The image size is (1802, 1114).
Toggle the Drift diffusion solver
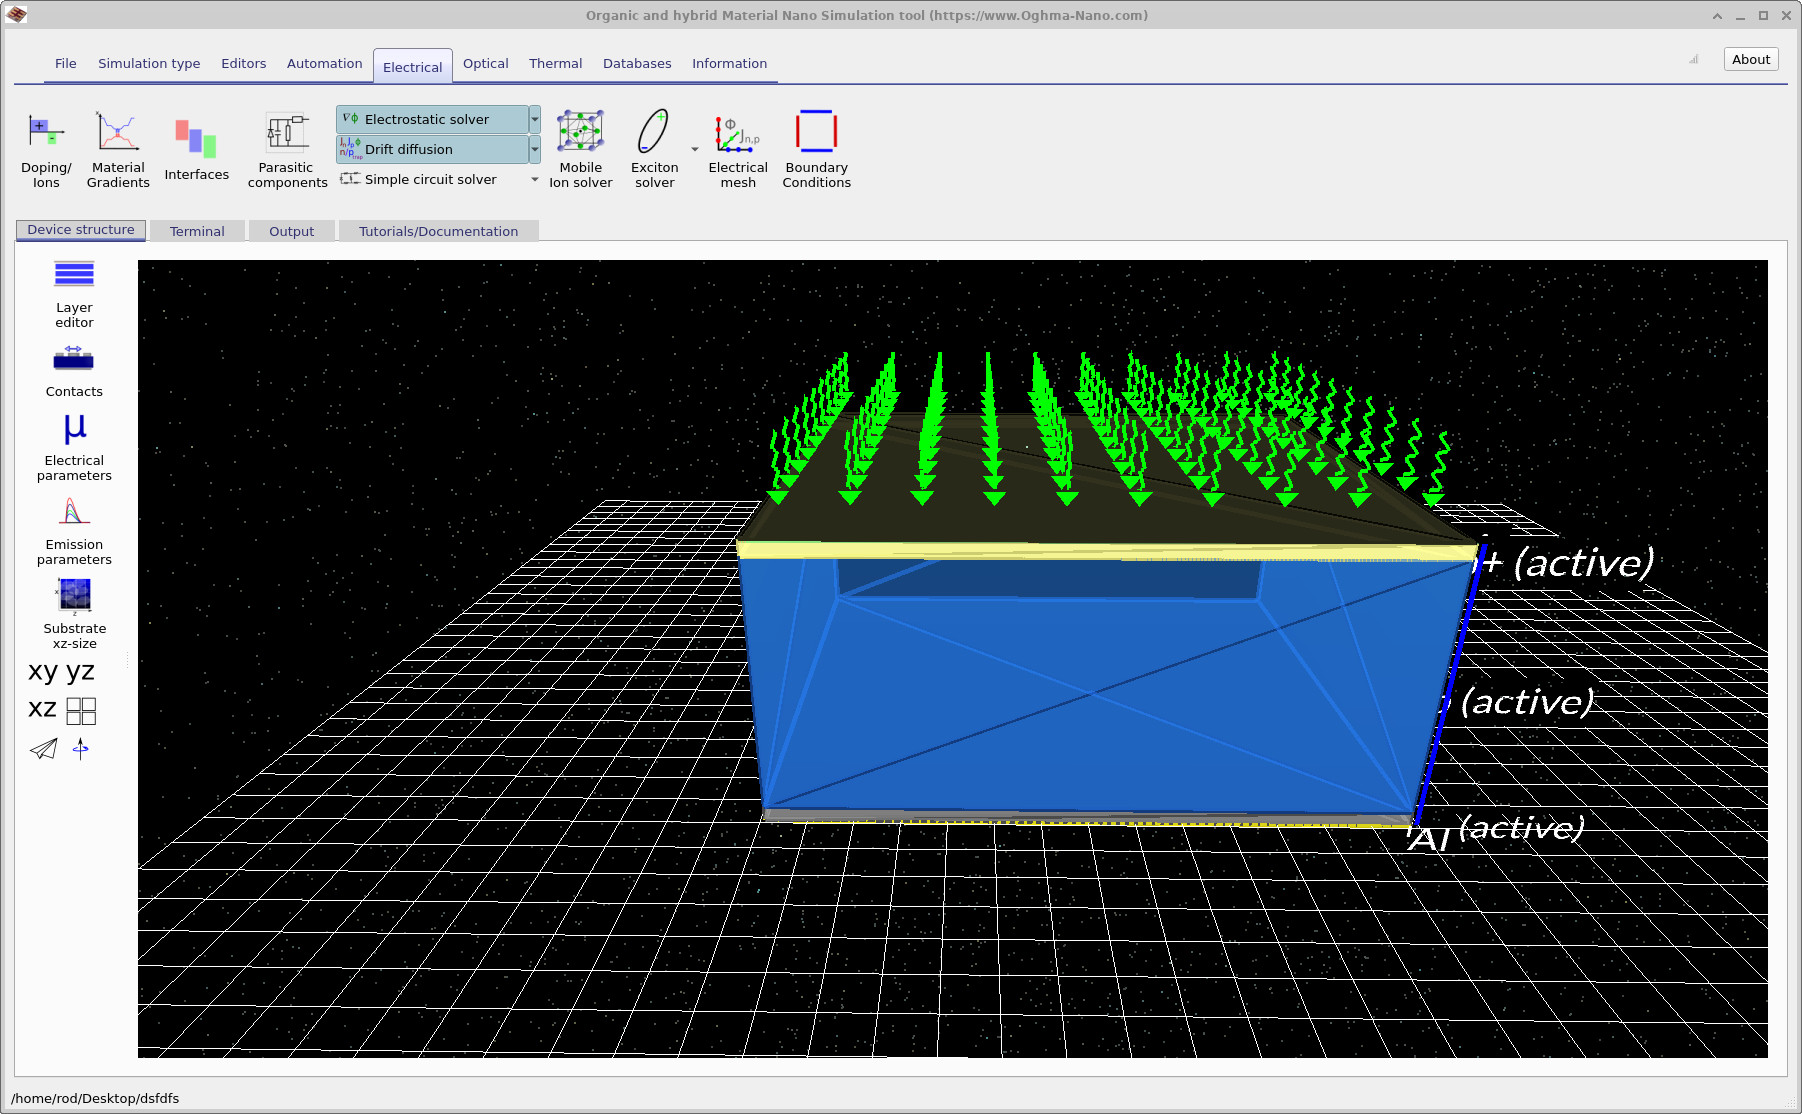point(431,150)
